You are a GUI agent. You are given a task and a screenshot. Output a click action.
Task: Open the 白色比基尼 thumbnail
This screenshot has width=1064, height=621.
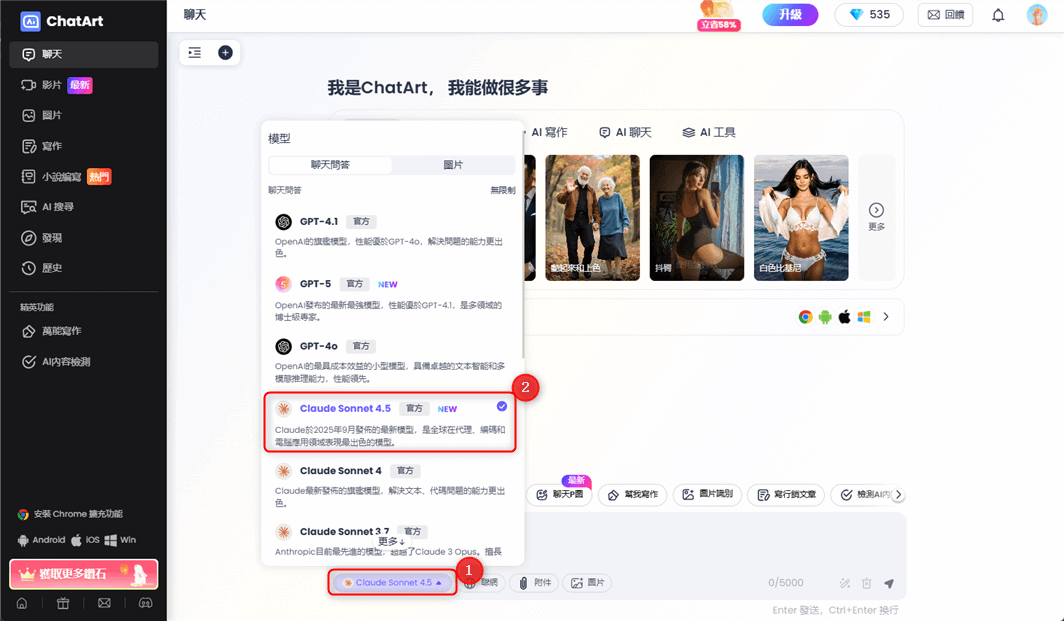801,217
